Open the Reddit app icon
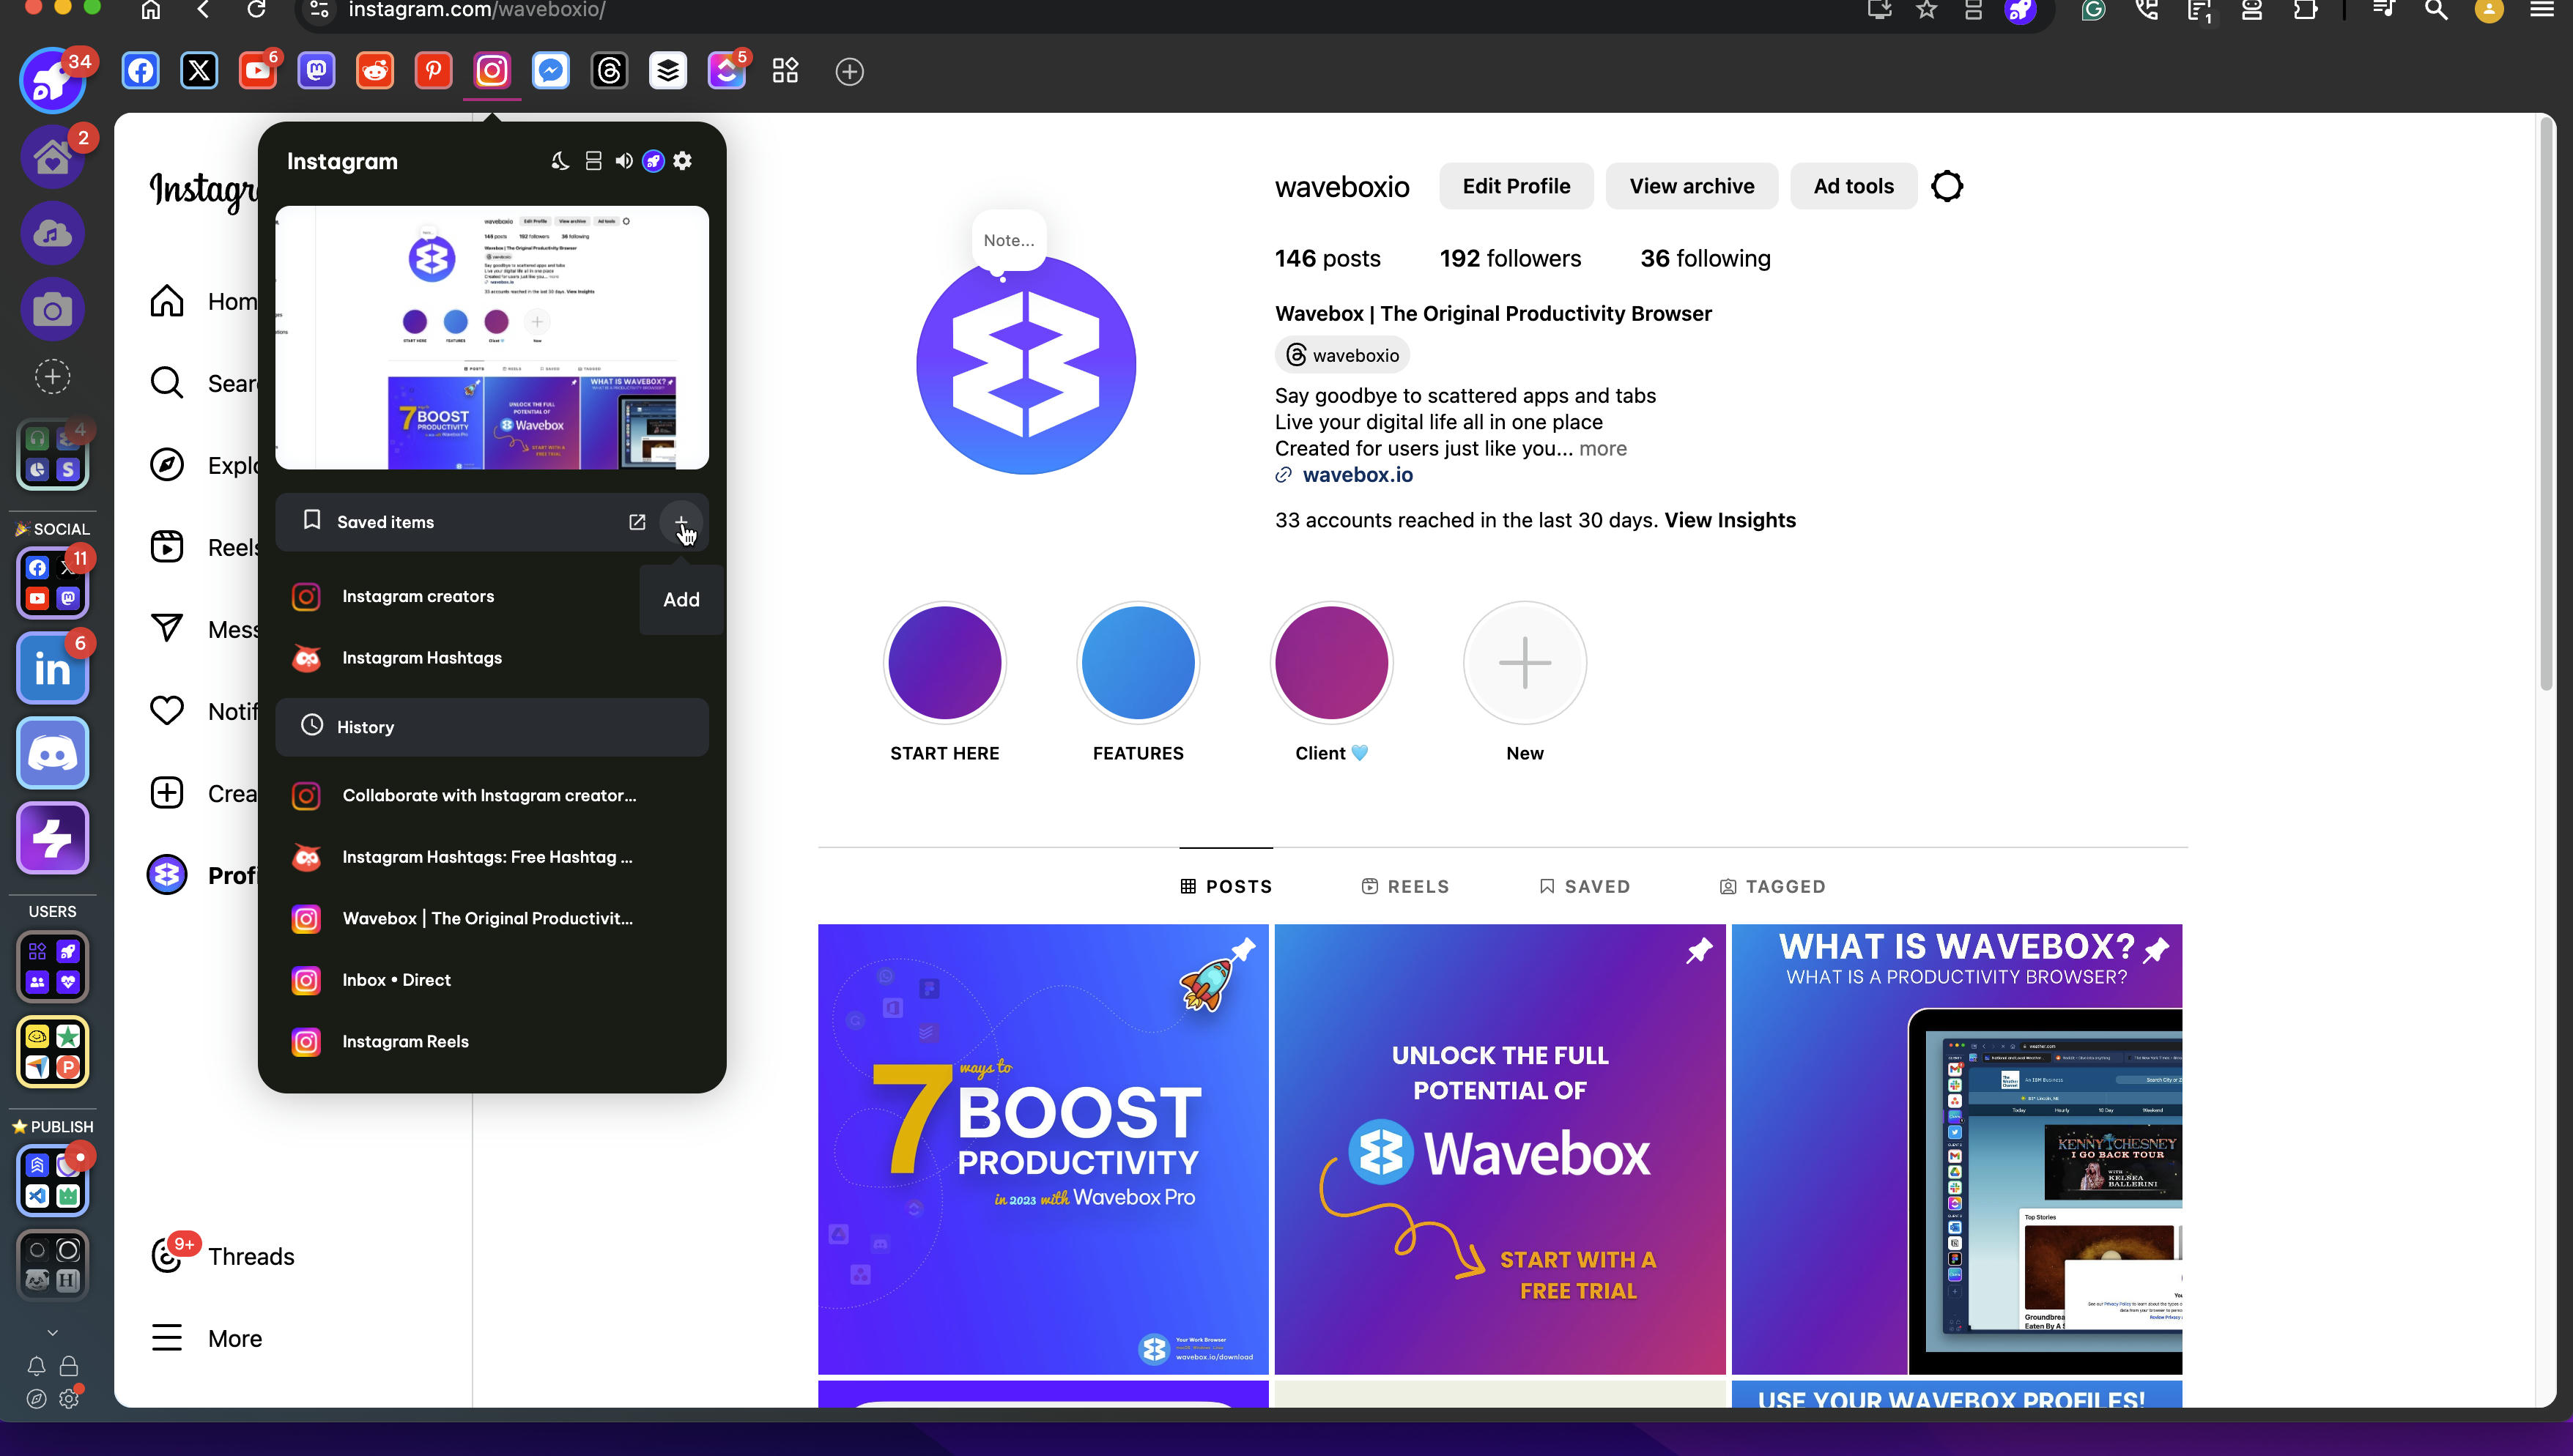Viewport: 2573px width, 1456px height. (x=375, y=71)
